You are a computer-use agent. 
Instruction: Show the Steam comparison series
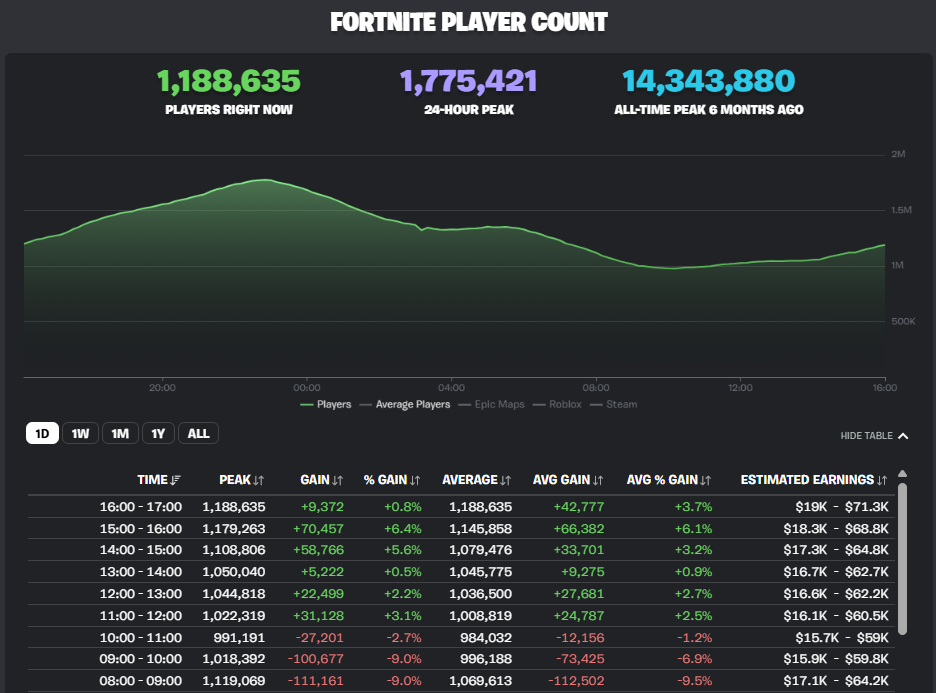(614, 405)
